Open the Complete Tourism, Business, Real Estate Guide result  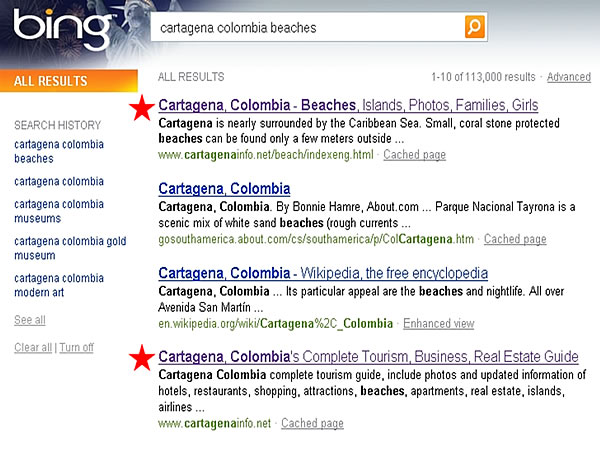coord(368,356)
